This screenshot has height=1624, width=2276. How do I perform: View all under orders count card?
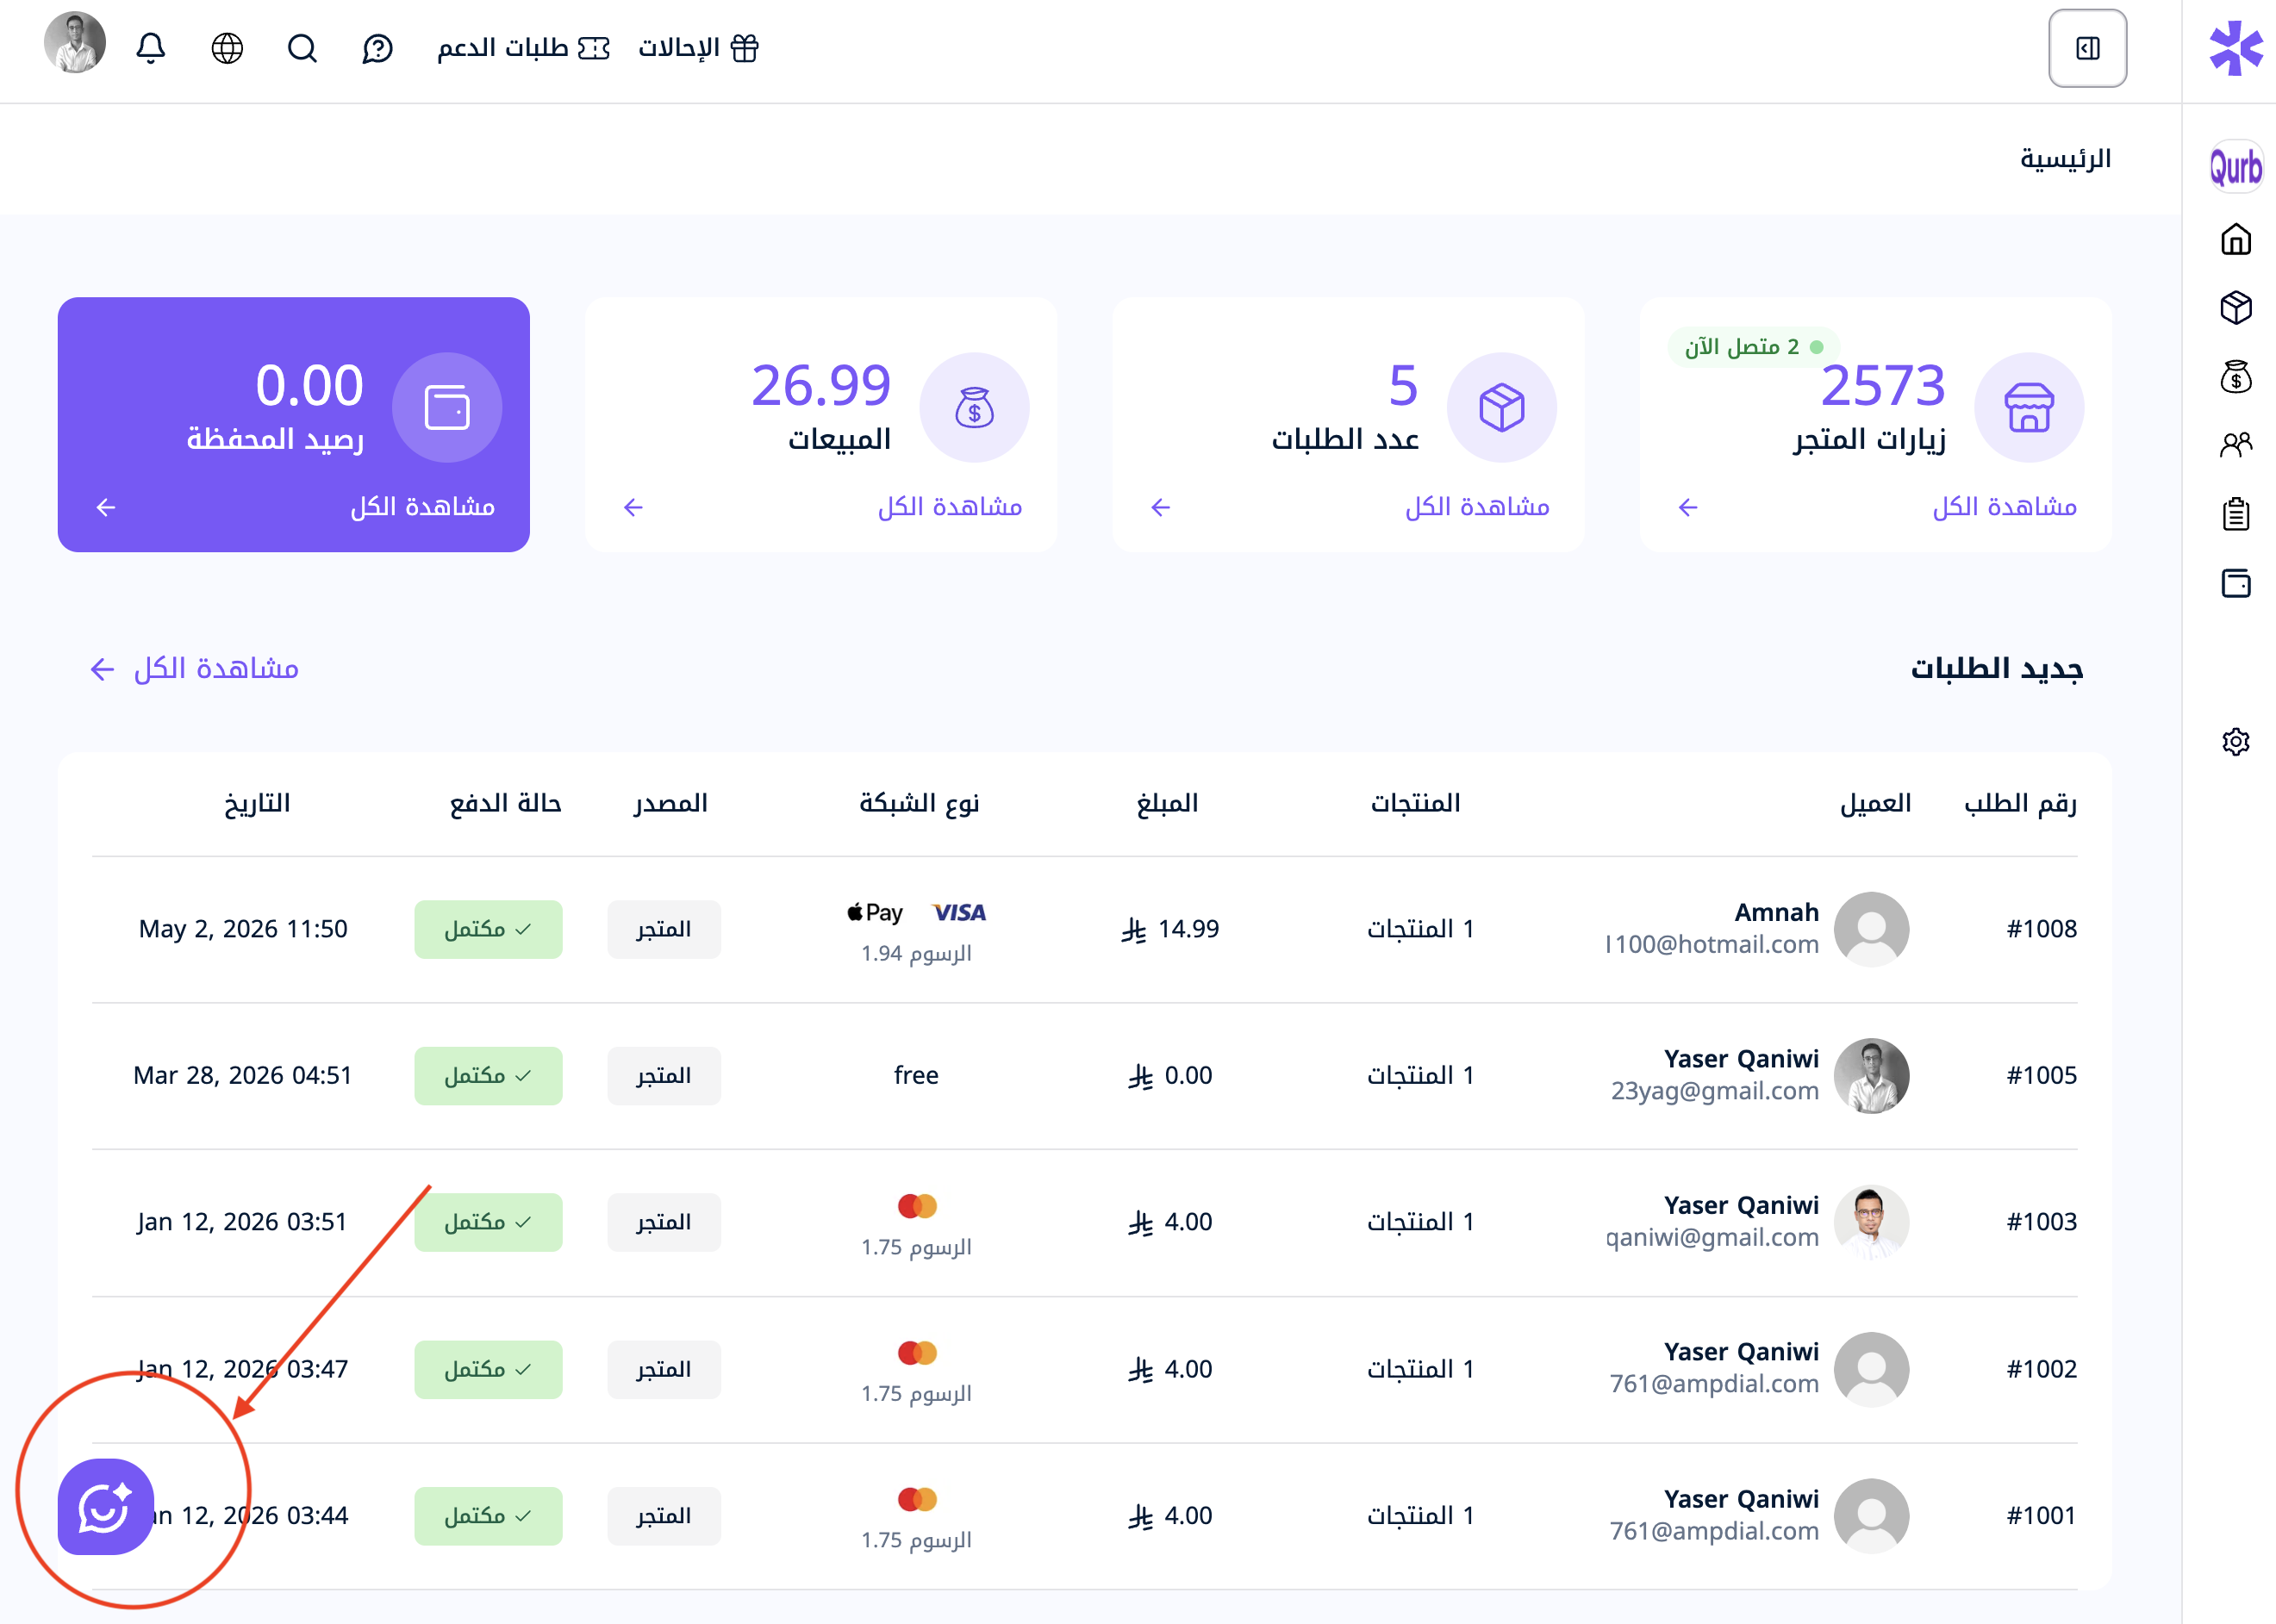coord(1477,507)
